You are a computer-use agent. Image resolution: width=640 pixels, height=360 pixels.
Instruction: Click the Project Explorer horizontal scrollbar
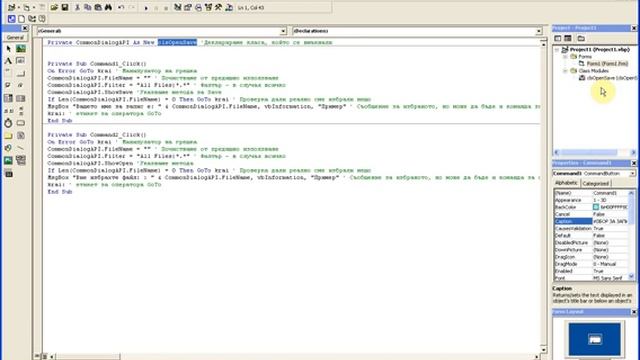(x=595, y=152)
